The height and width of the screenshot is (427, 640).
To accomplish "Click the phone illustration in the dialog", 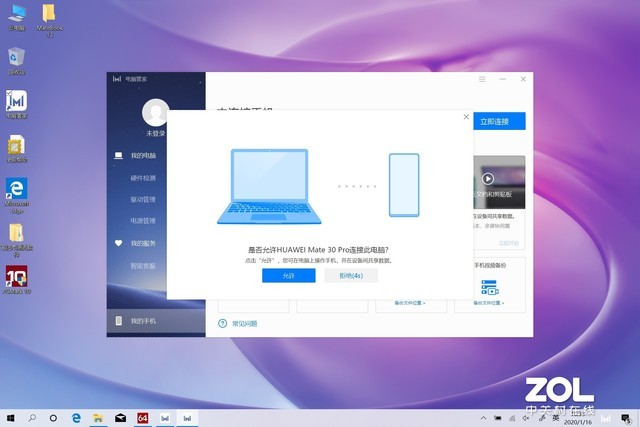I will coord(404,185).
